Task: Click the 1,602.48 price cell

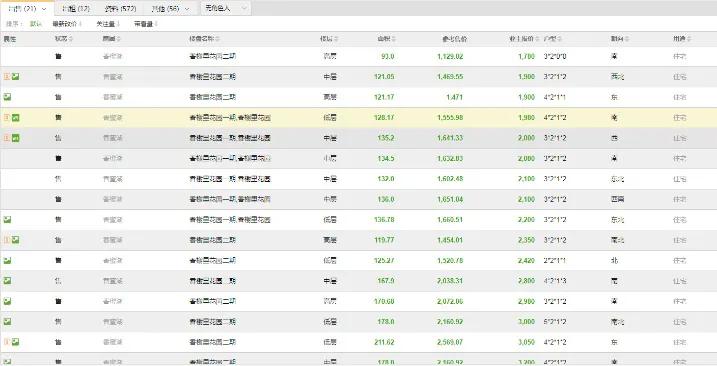Action: 449,179
